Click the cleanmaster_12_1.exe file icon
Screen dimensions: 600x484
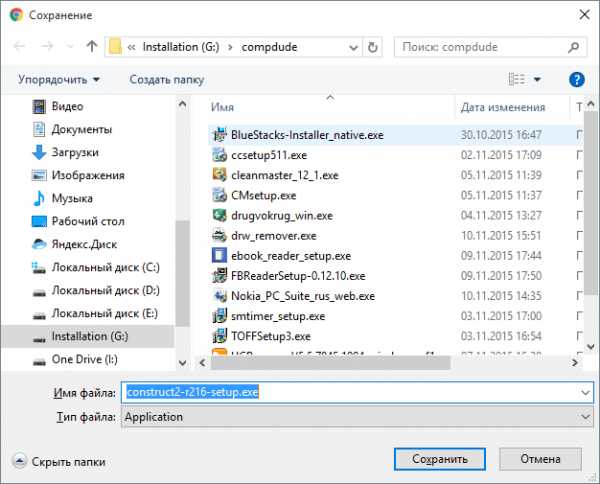pyautogui.click(x=220, y=175)
